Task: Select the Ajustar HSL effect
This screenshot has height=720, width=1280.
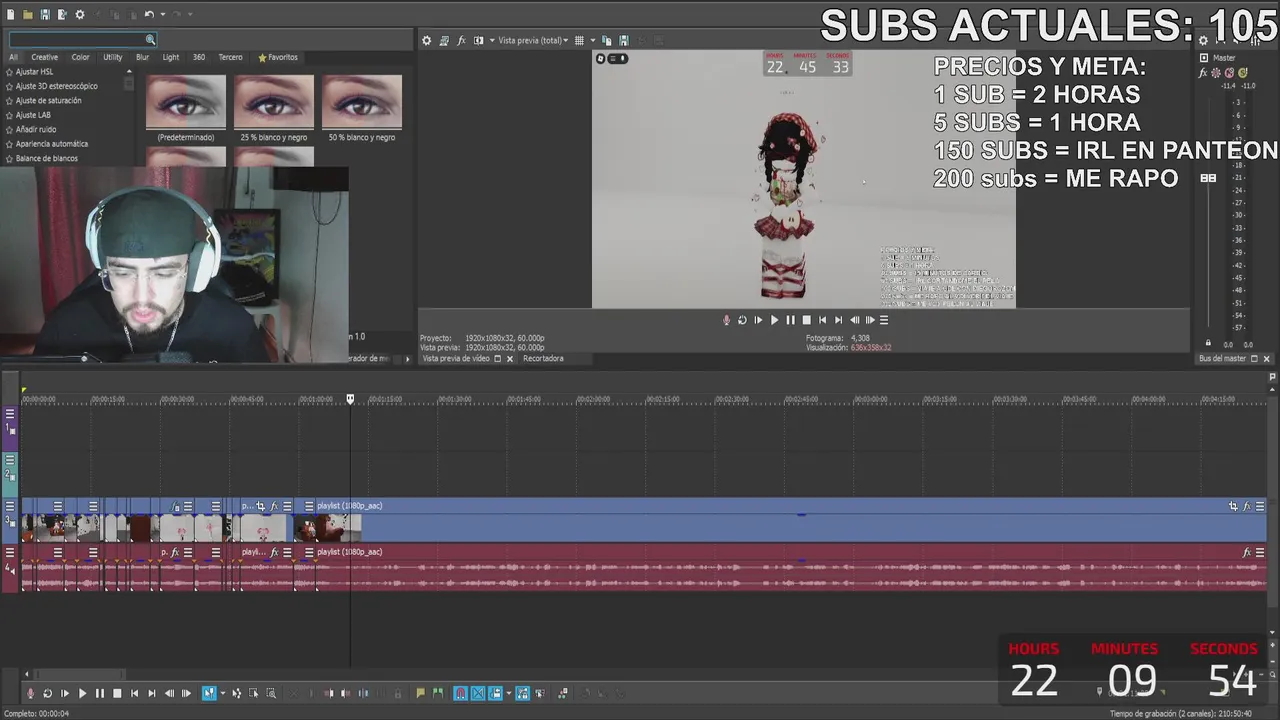Action: coord(34,72)
